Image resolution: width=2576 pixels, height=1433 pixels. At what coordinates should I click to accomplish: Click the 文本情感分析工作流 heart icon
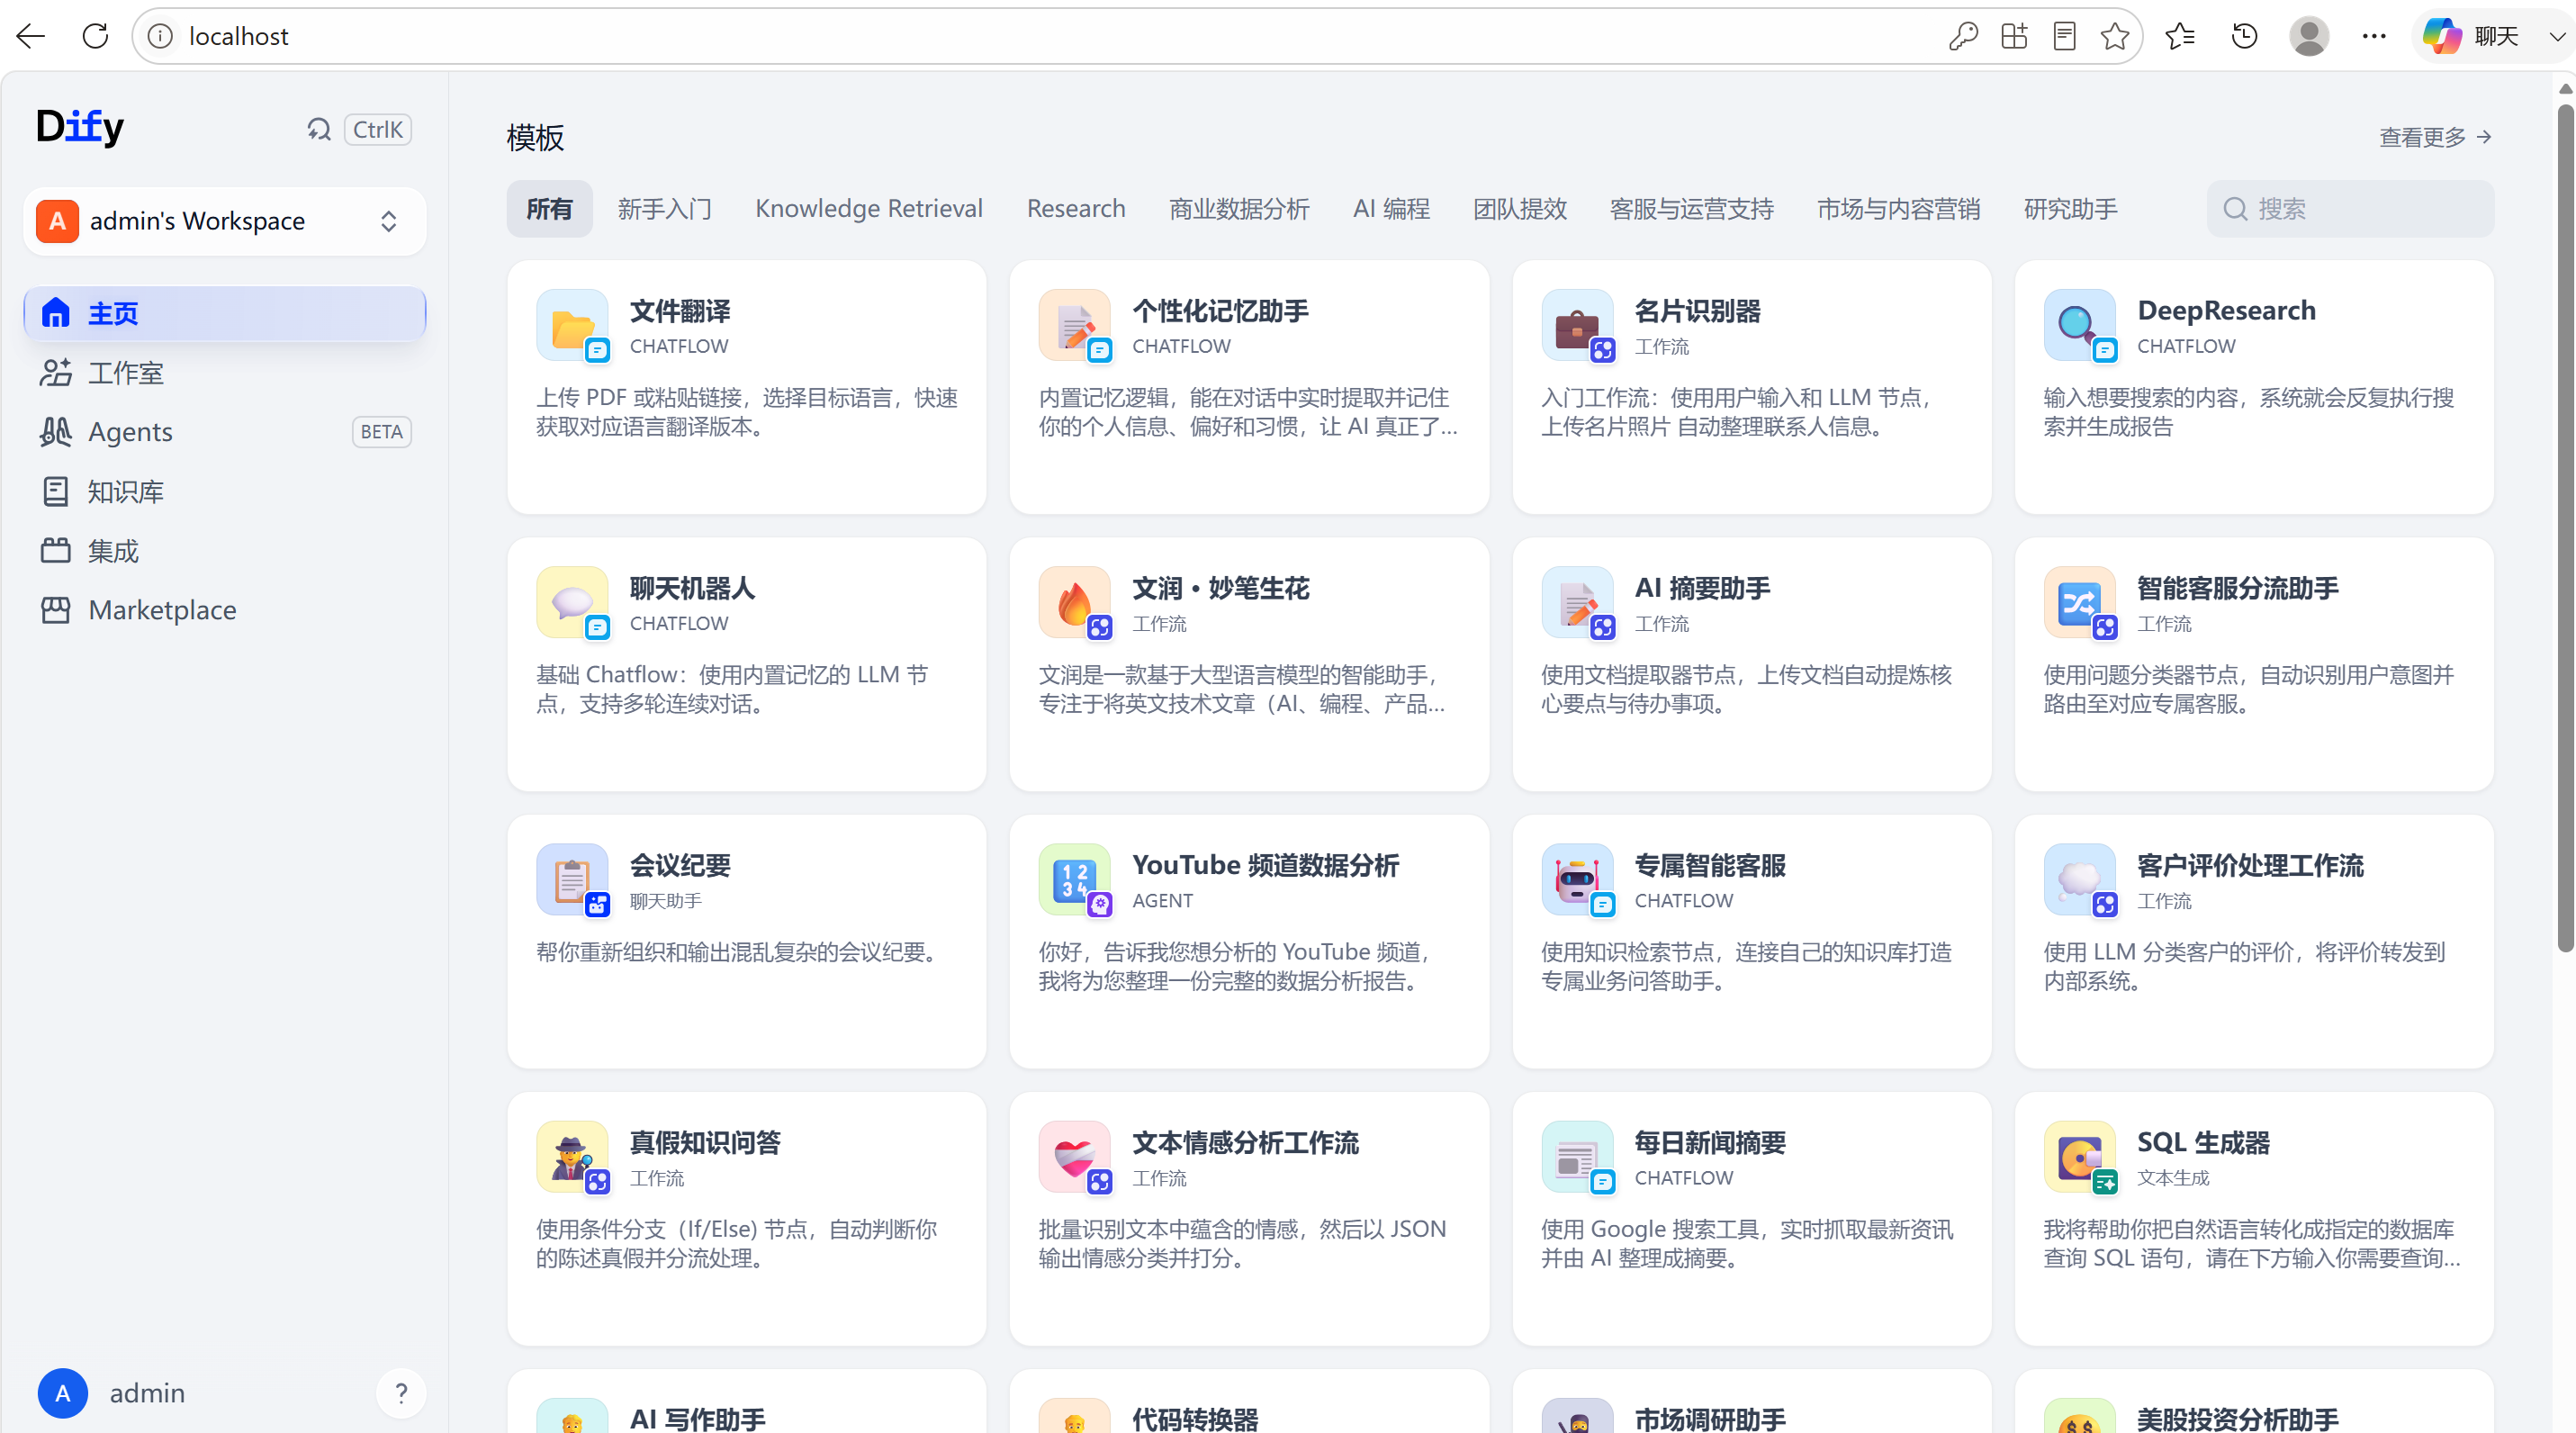pyautogui.click(x=1074, y=1156)
